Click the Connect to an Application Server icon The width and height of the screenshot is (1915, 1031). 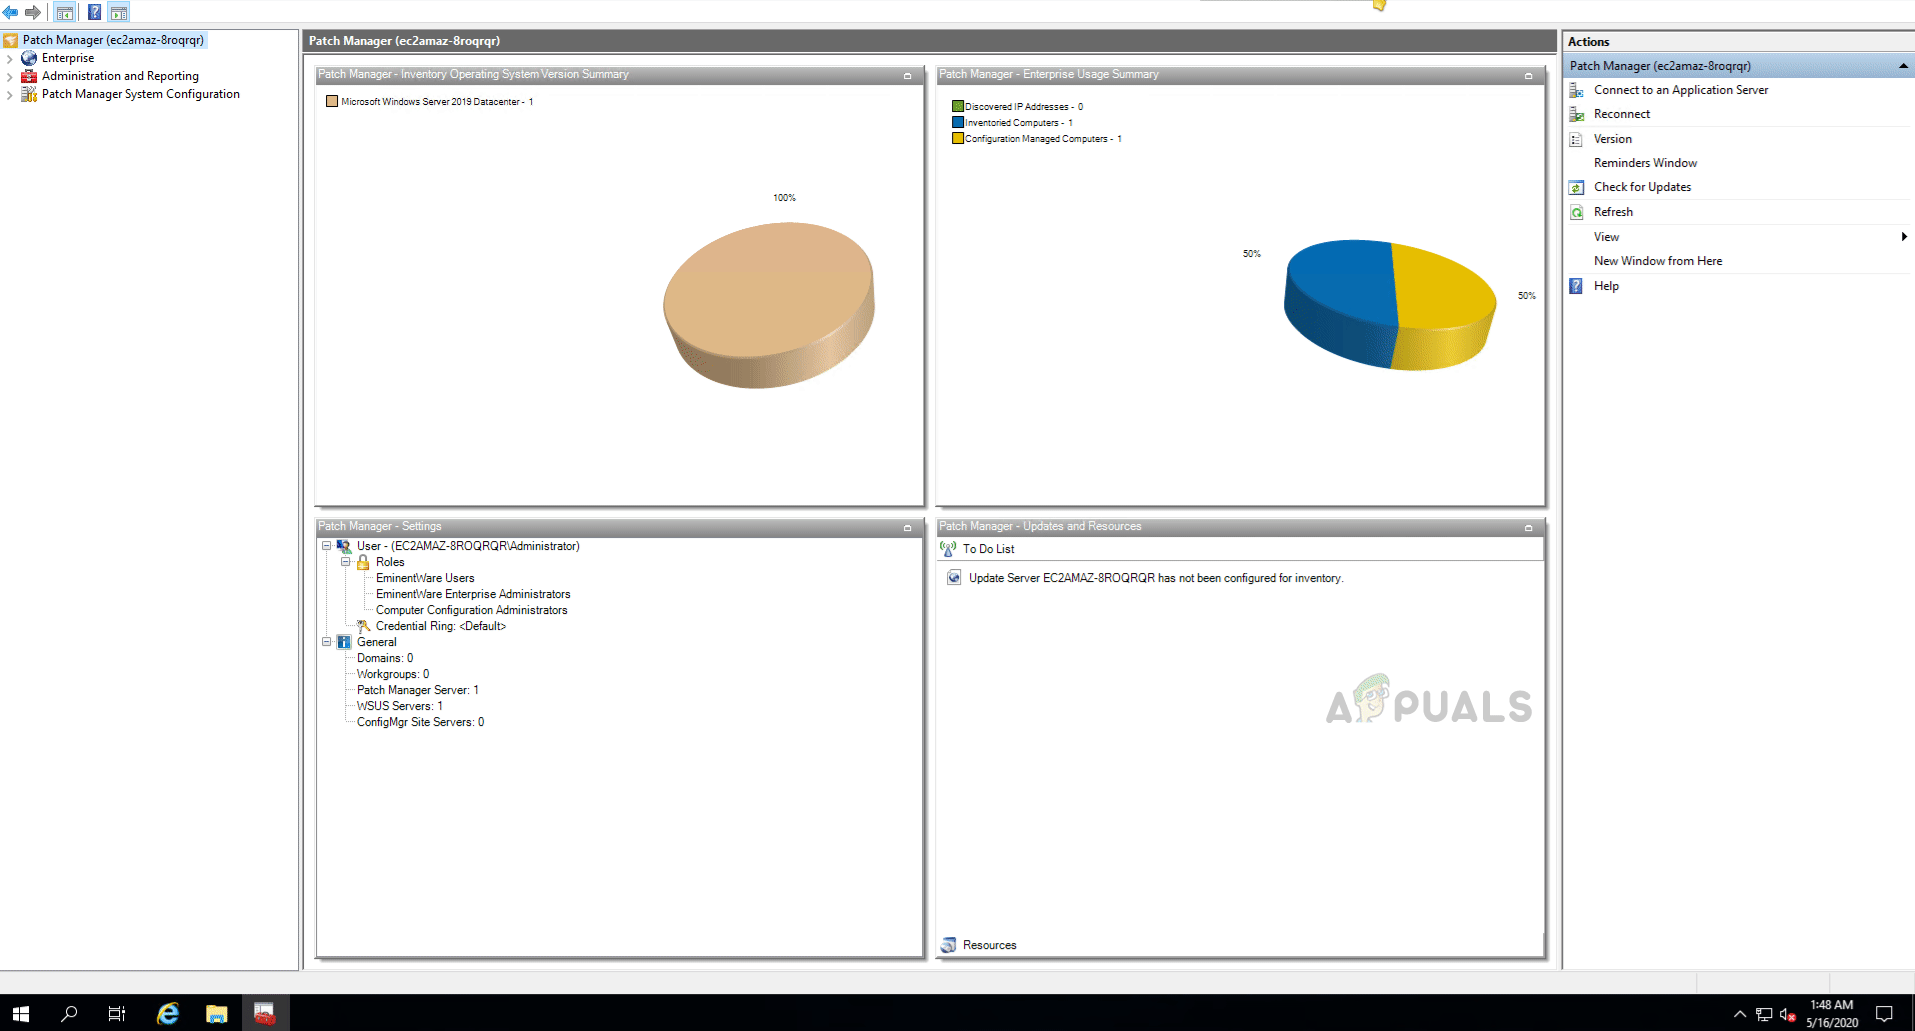(x=1576, y=90)
